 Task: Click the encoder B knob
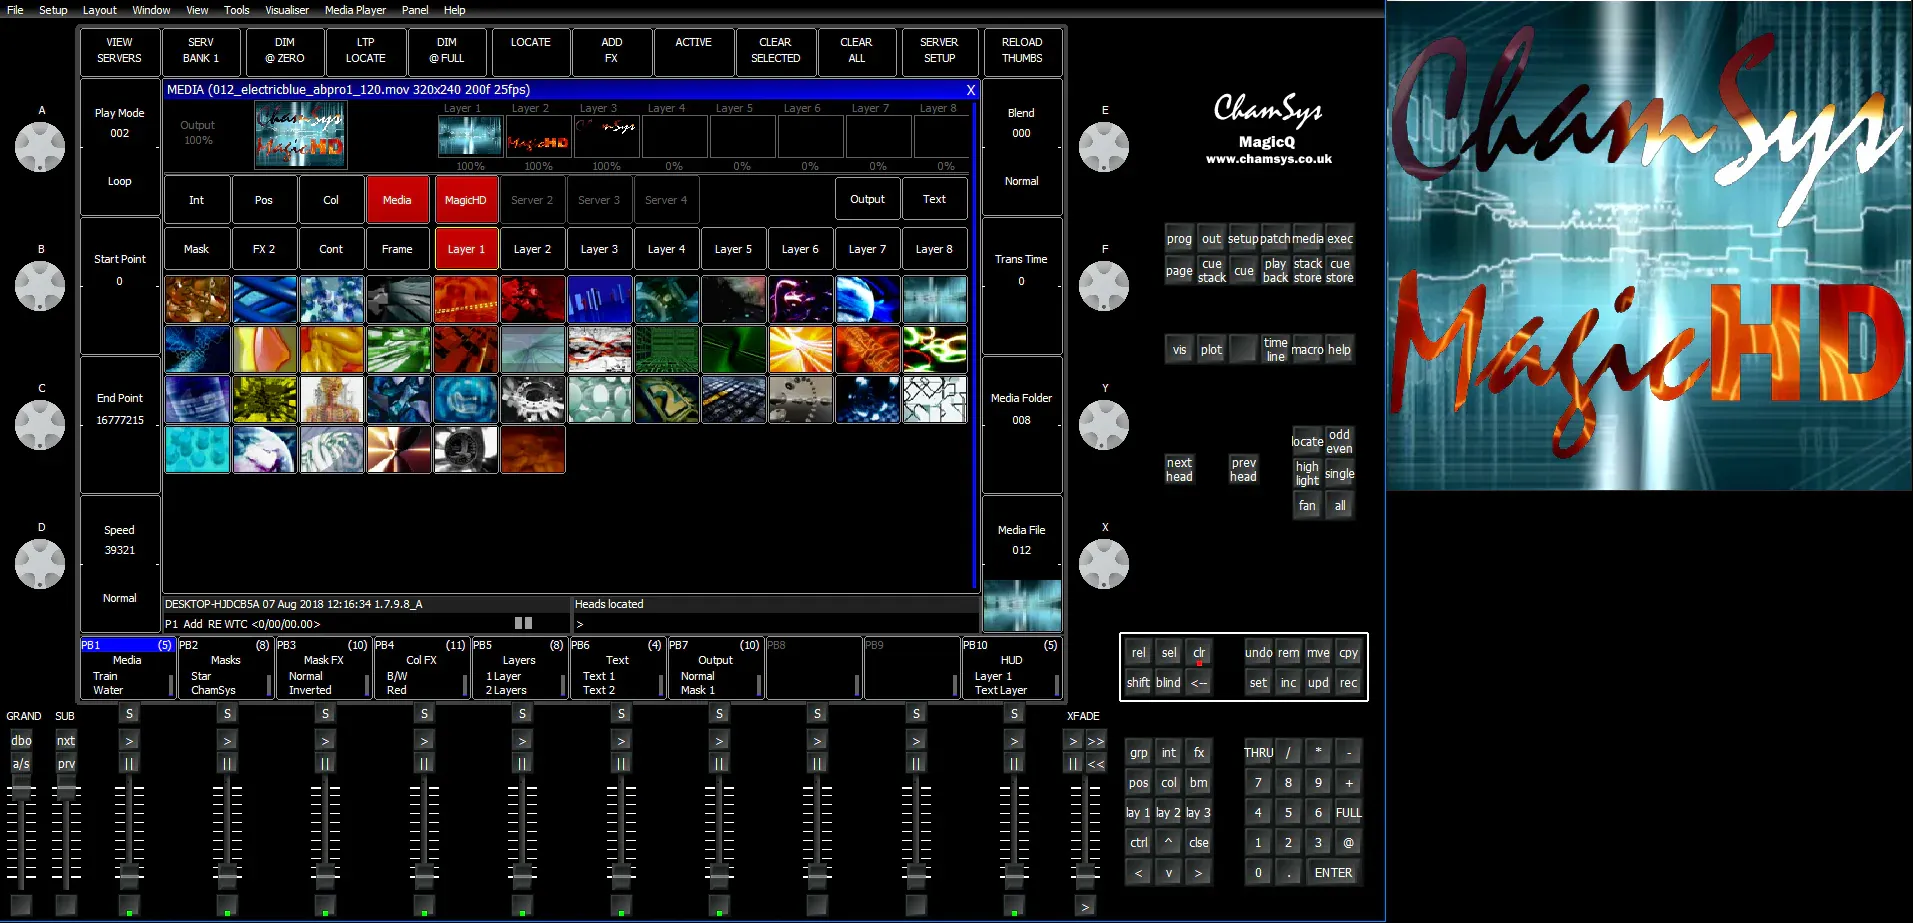(40, 286)
